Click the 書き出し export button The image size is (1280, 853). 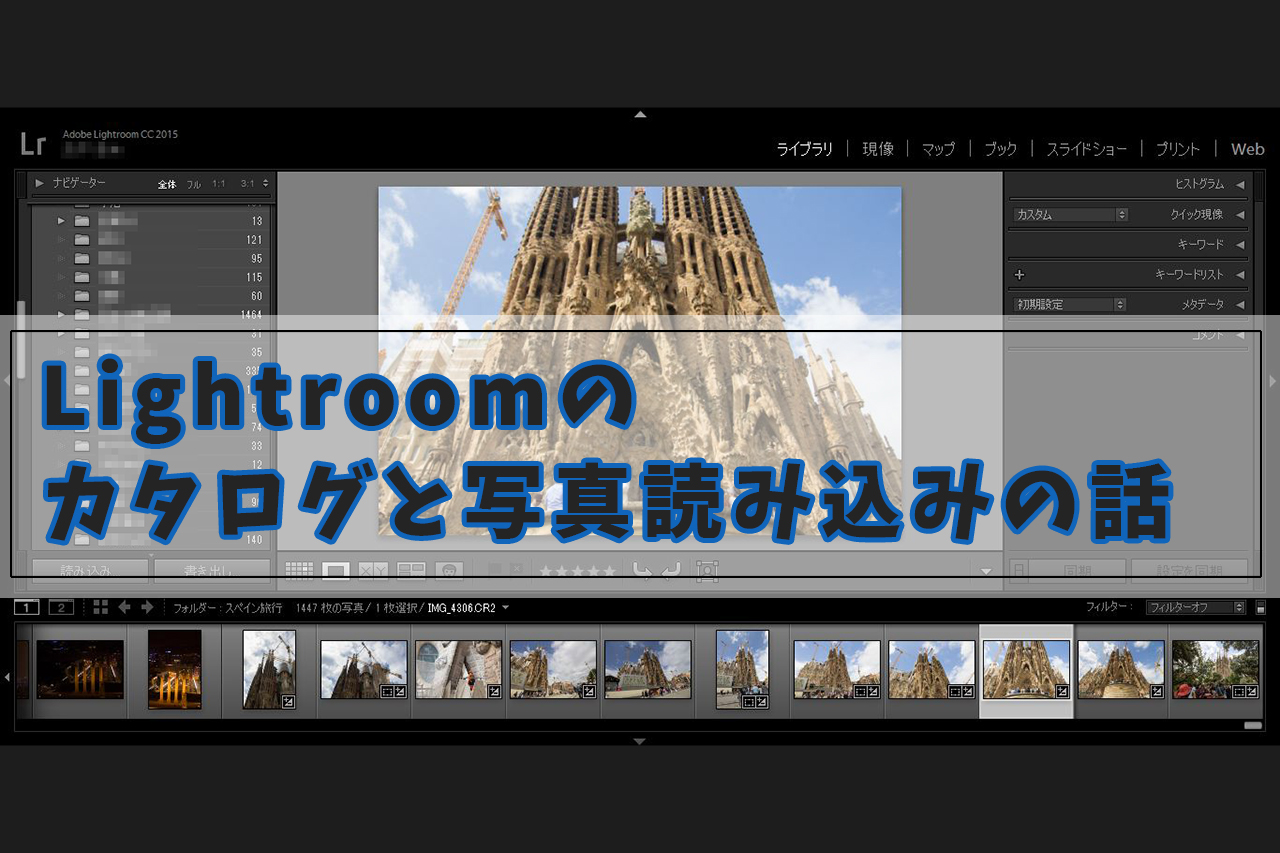pos(211,571)
